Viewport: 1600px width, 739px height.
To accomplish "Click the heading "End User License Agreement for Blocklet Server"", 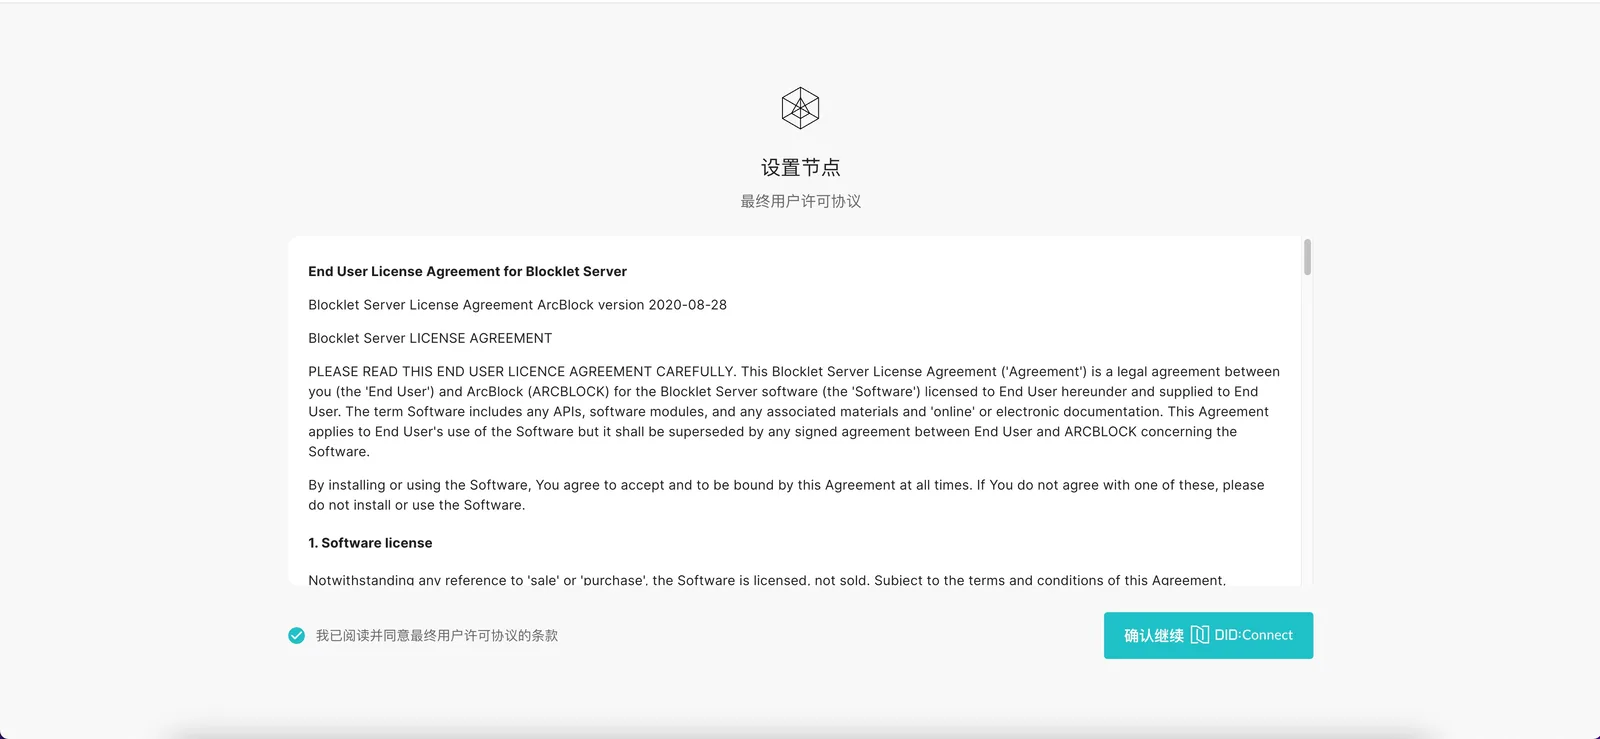I will click(x=467, y=271).
